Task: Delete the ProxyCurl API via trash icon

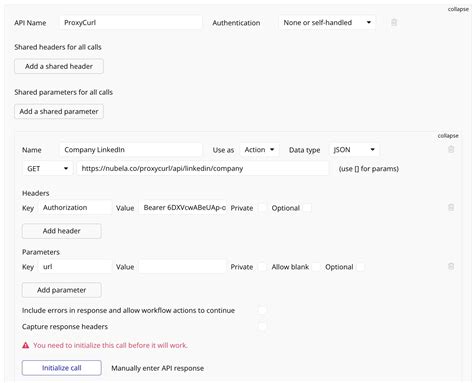Action: pyautogui.click(x=394, y=23)
